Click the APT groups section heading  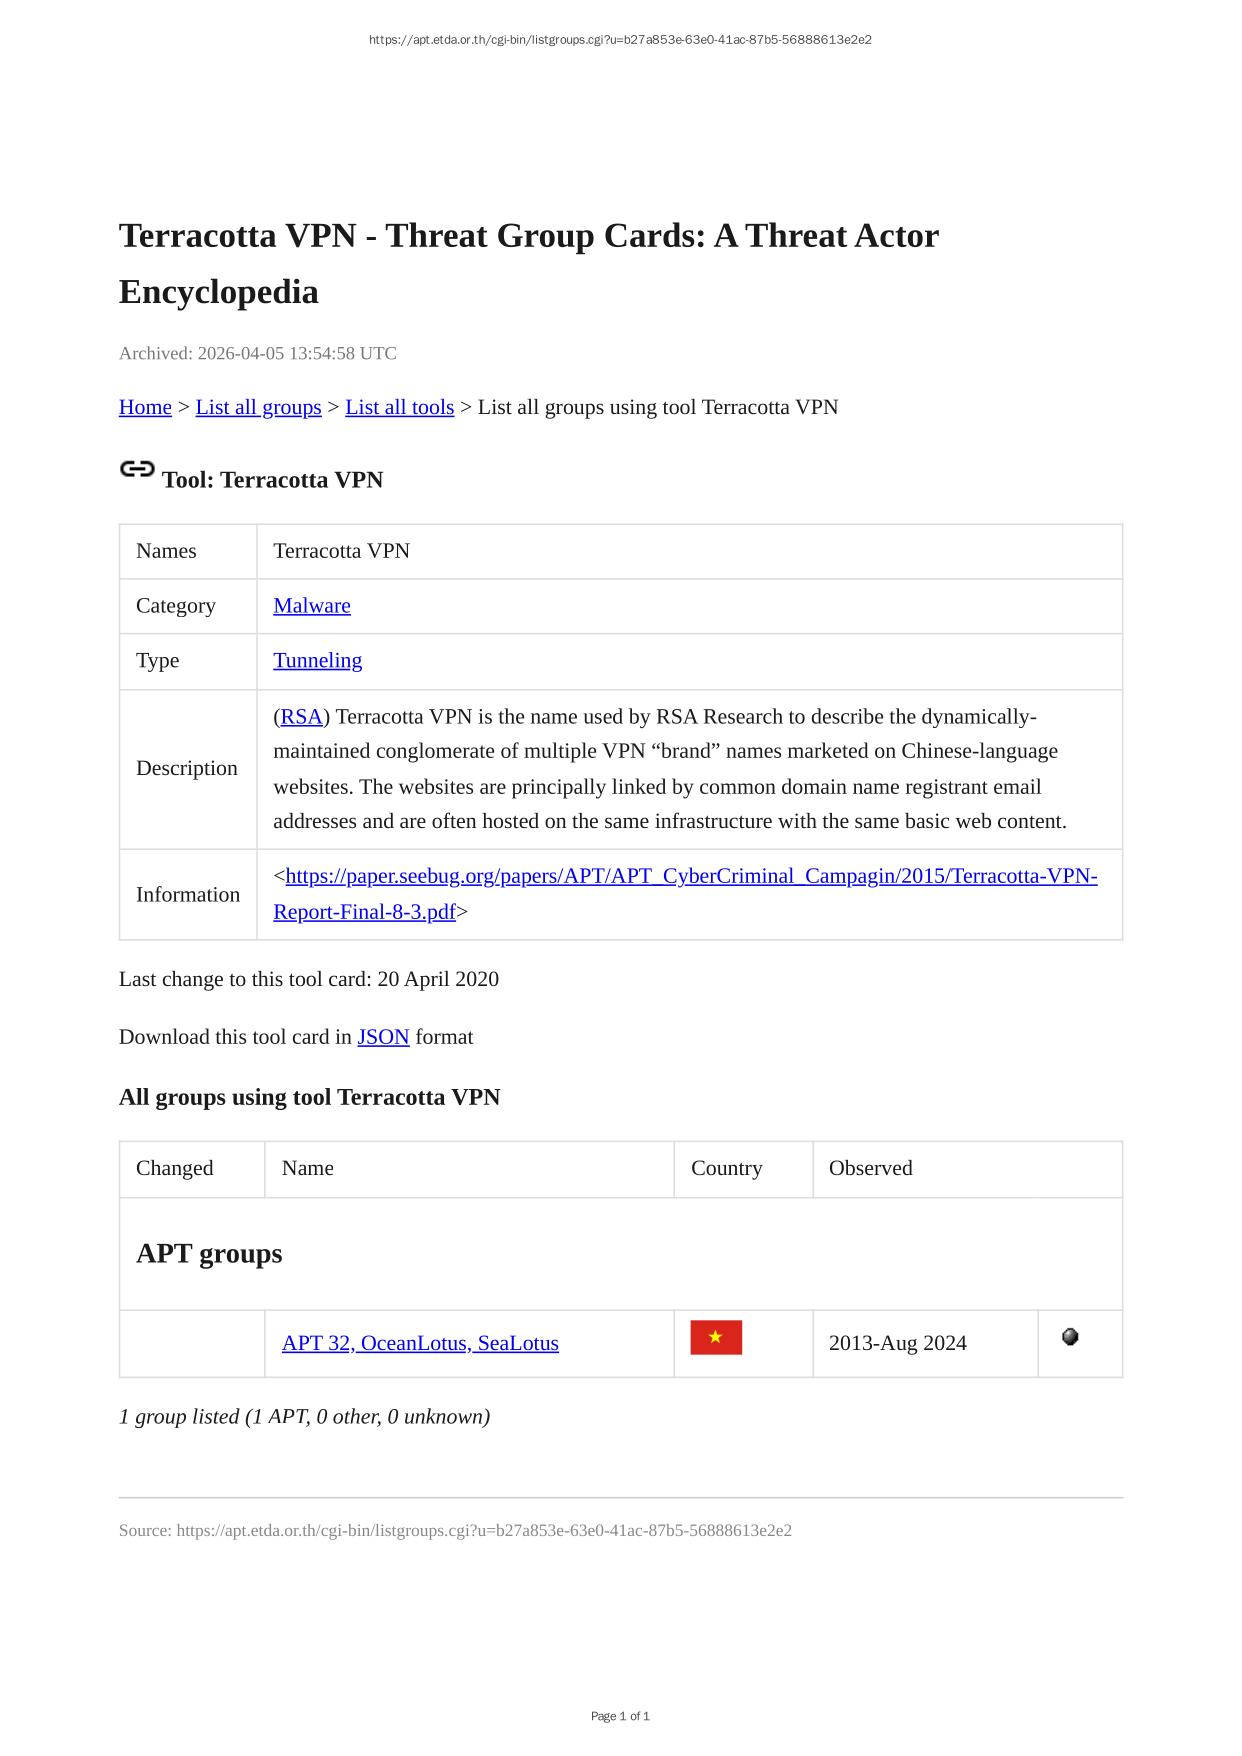click(209, 1254)
